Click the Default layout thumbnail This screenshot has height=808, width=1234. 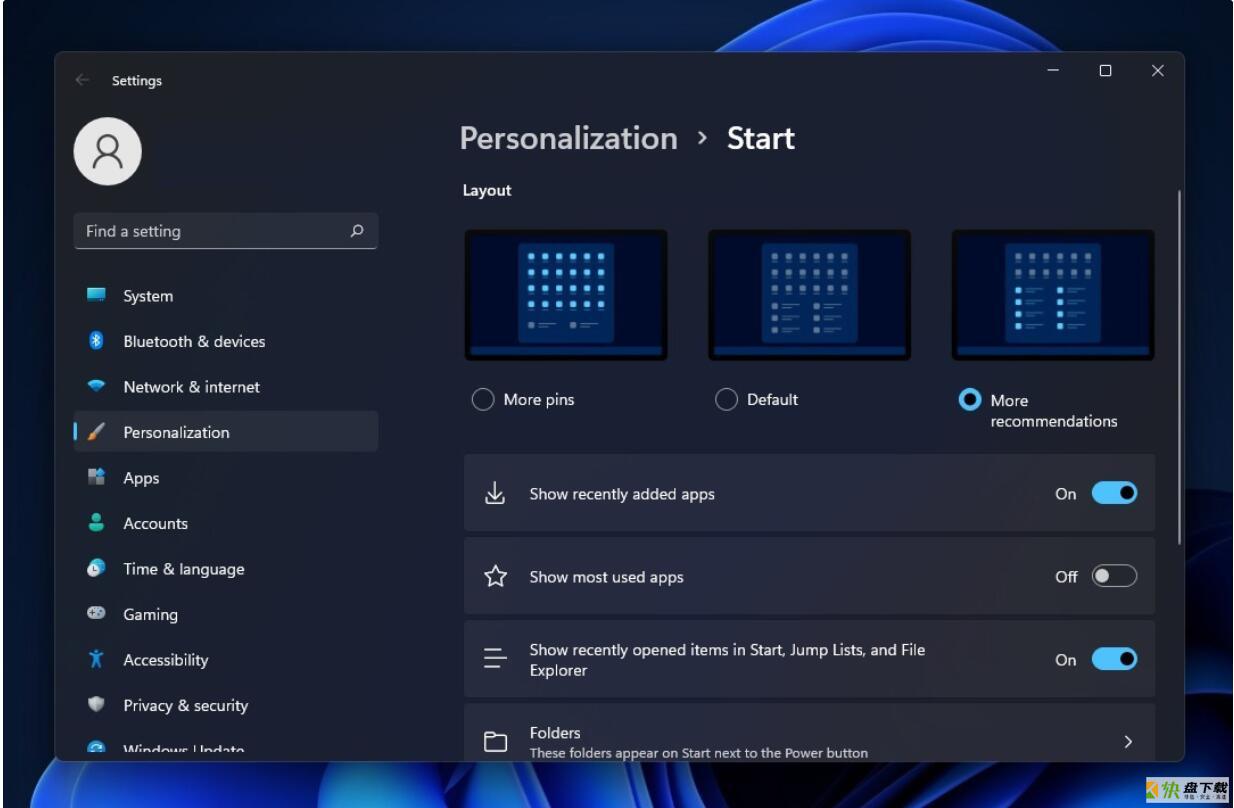coord(809,295)
